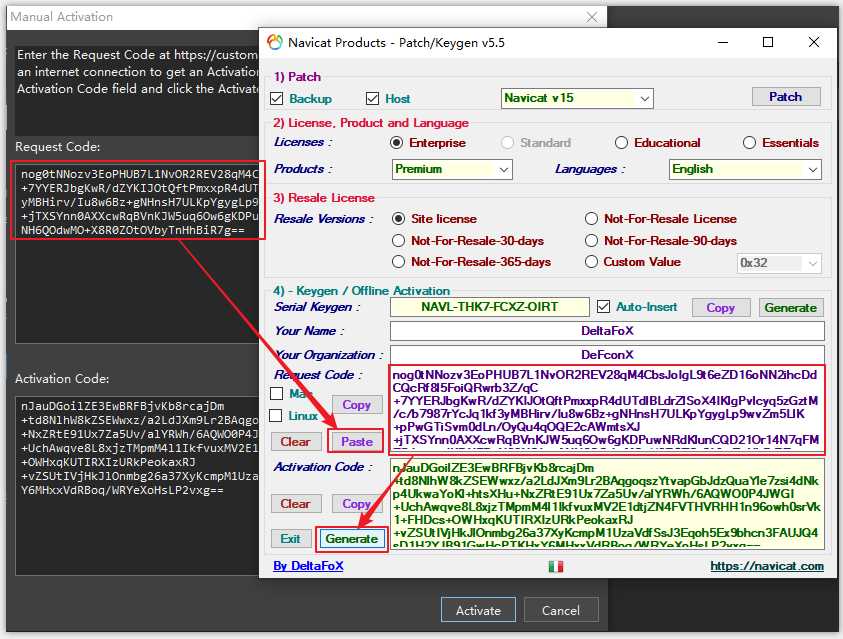This screenshot has width=843, height=639.
Task: Click Cancel in Manual Activation dialog
Action: [561, 611]
